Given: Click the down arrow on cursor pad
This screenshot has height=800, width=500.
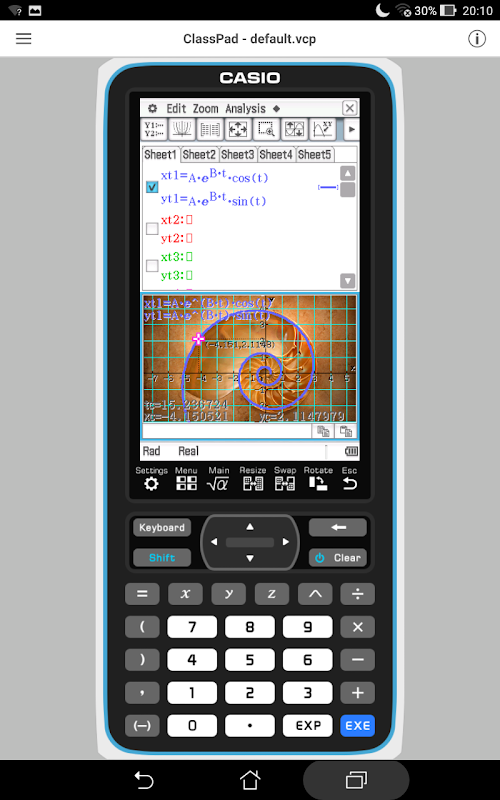Looking at the screenshot, I should coord(249,558).
